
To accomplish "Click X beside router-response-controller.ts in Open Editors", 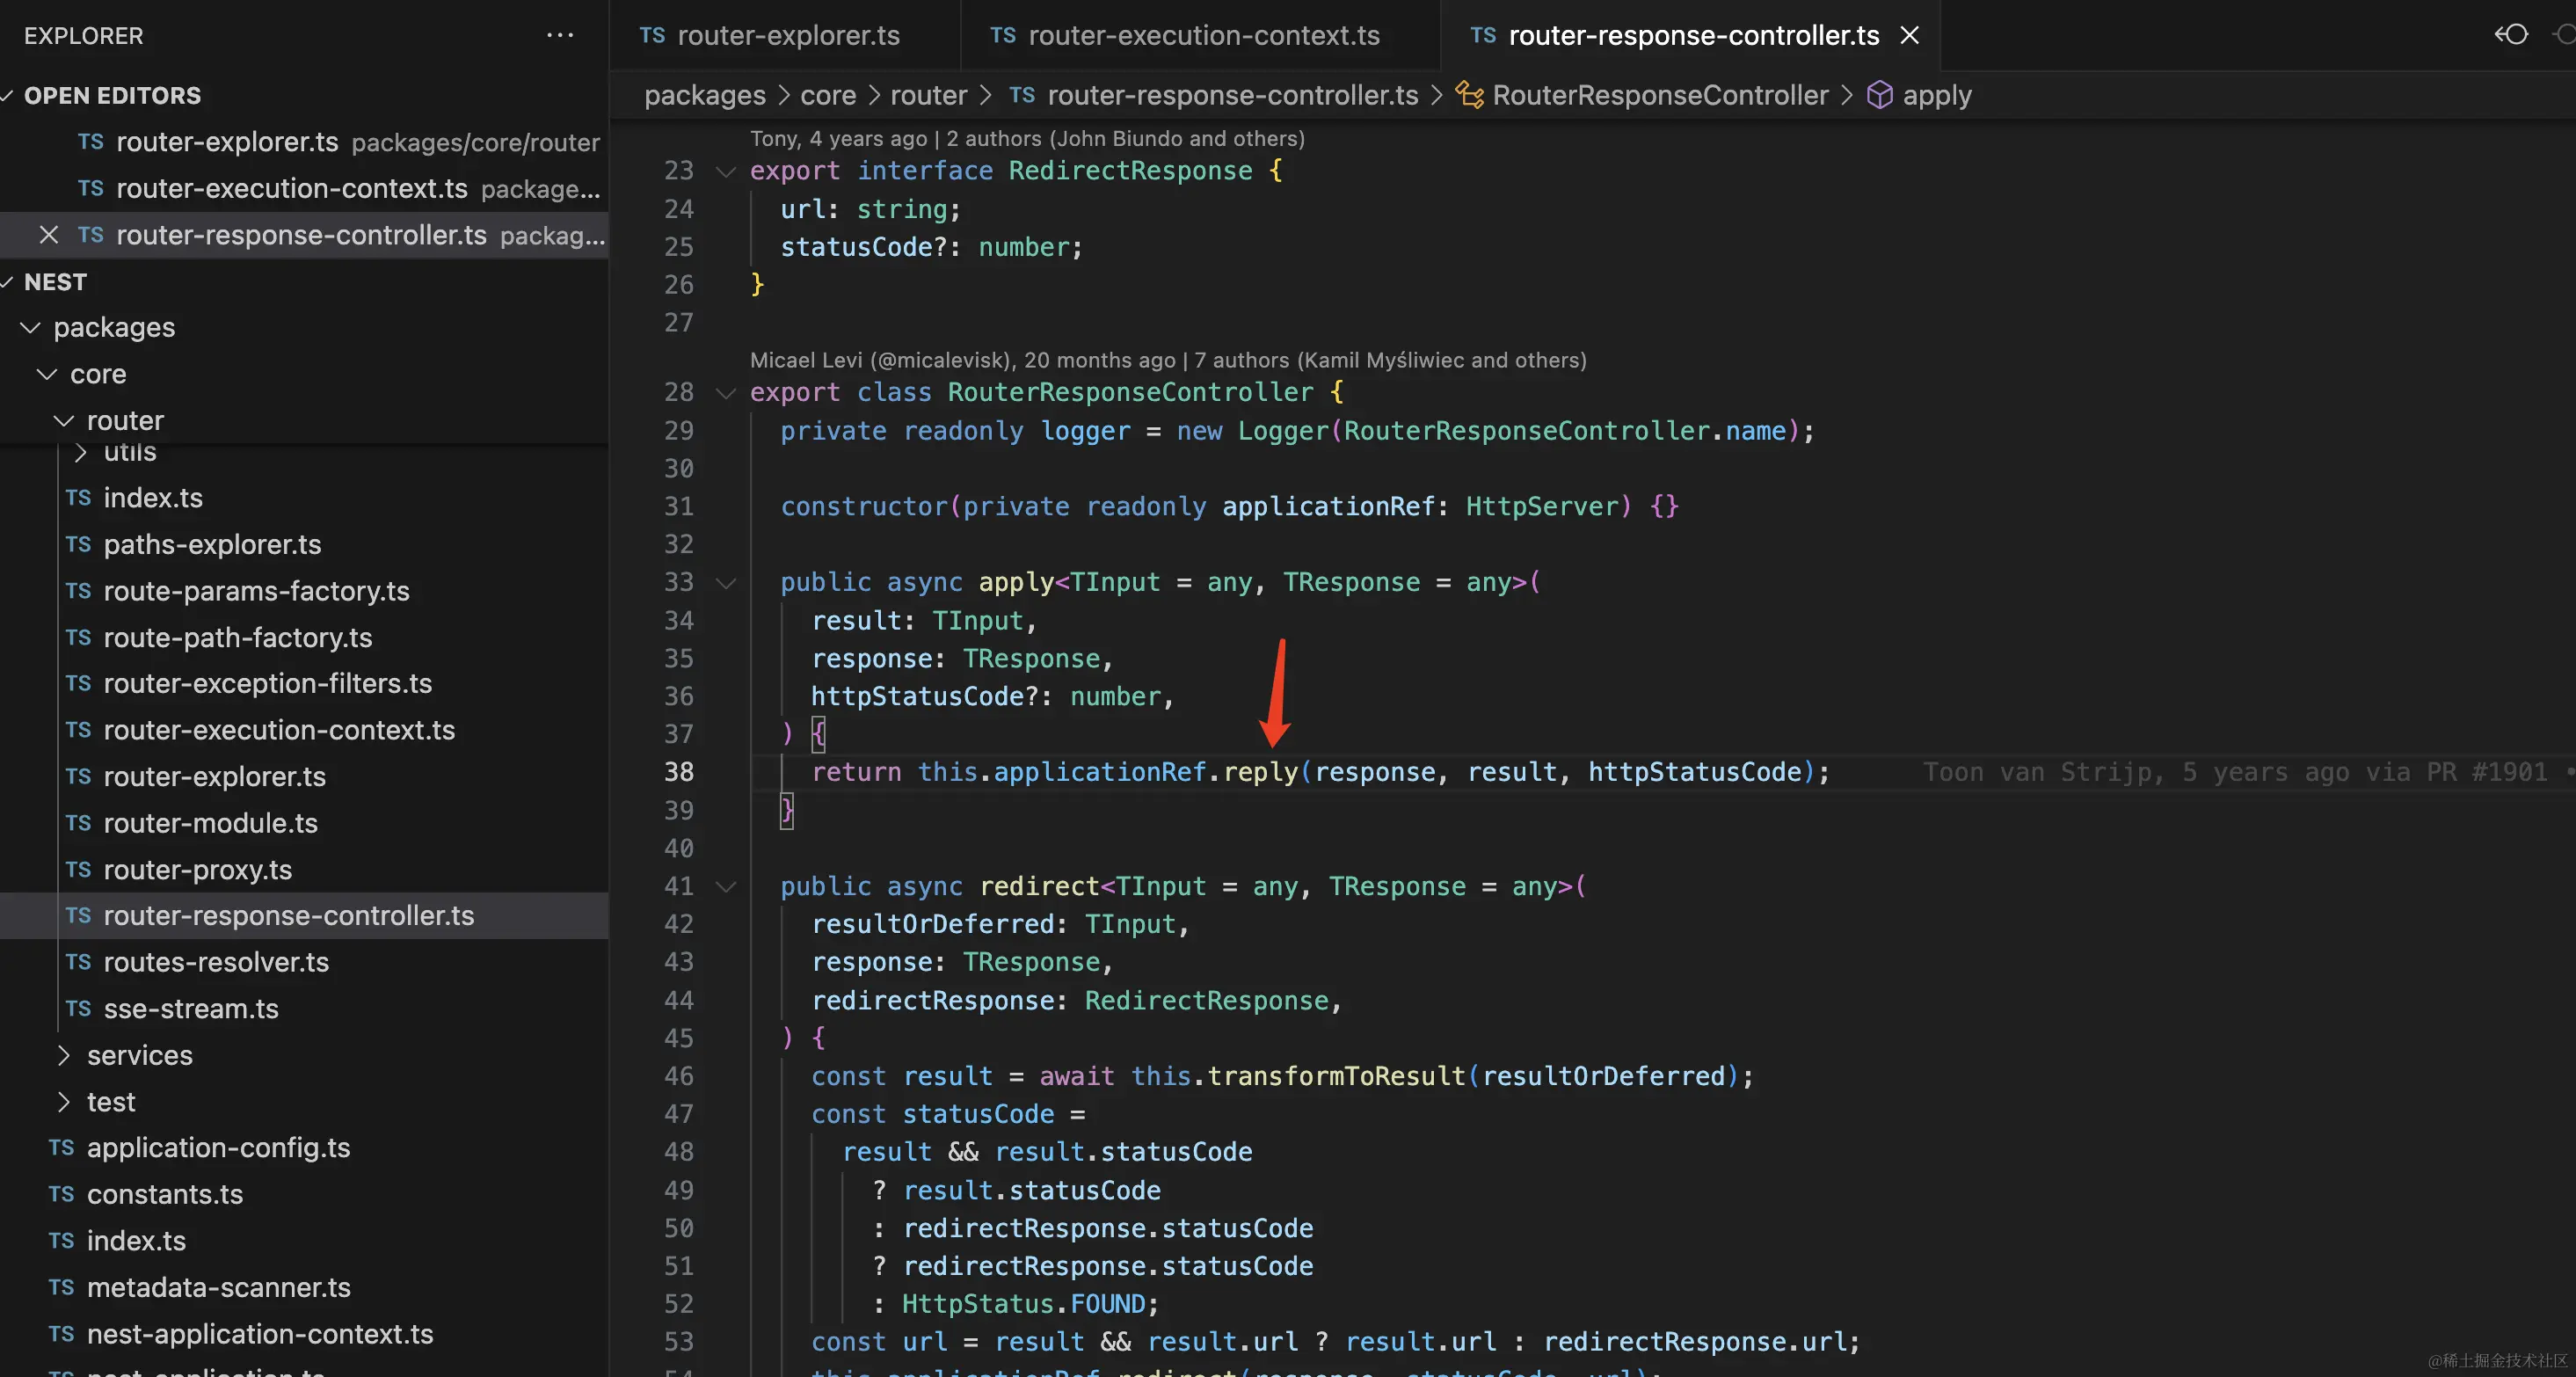I will [x=48, y=235].
